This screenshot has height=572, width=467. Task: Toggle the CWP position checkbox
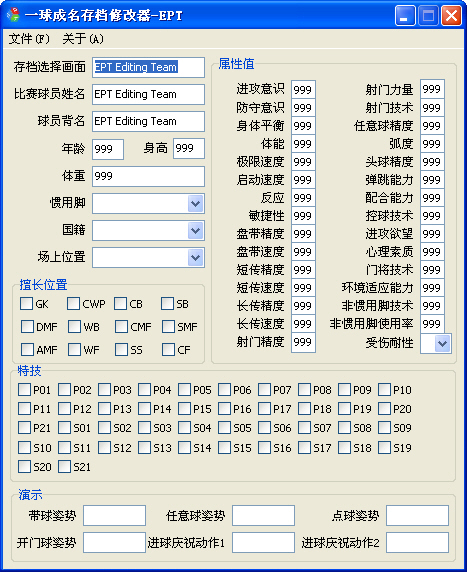[x=73, y=304]
